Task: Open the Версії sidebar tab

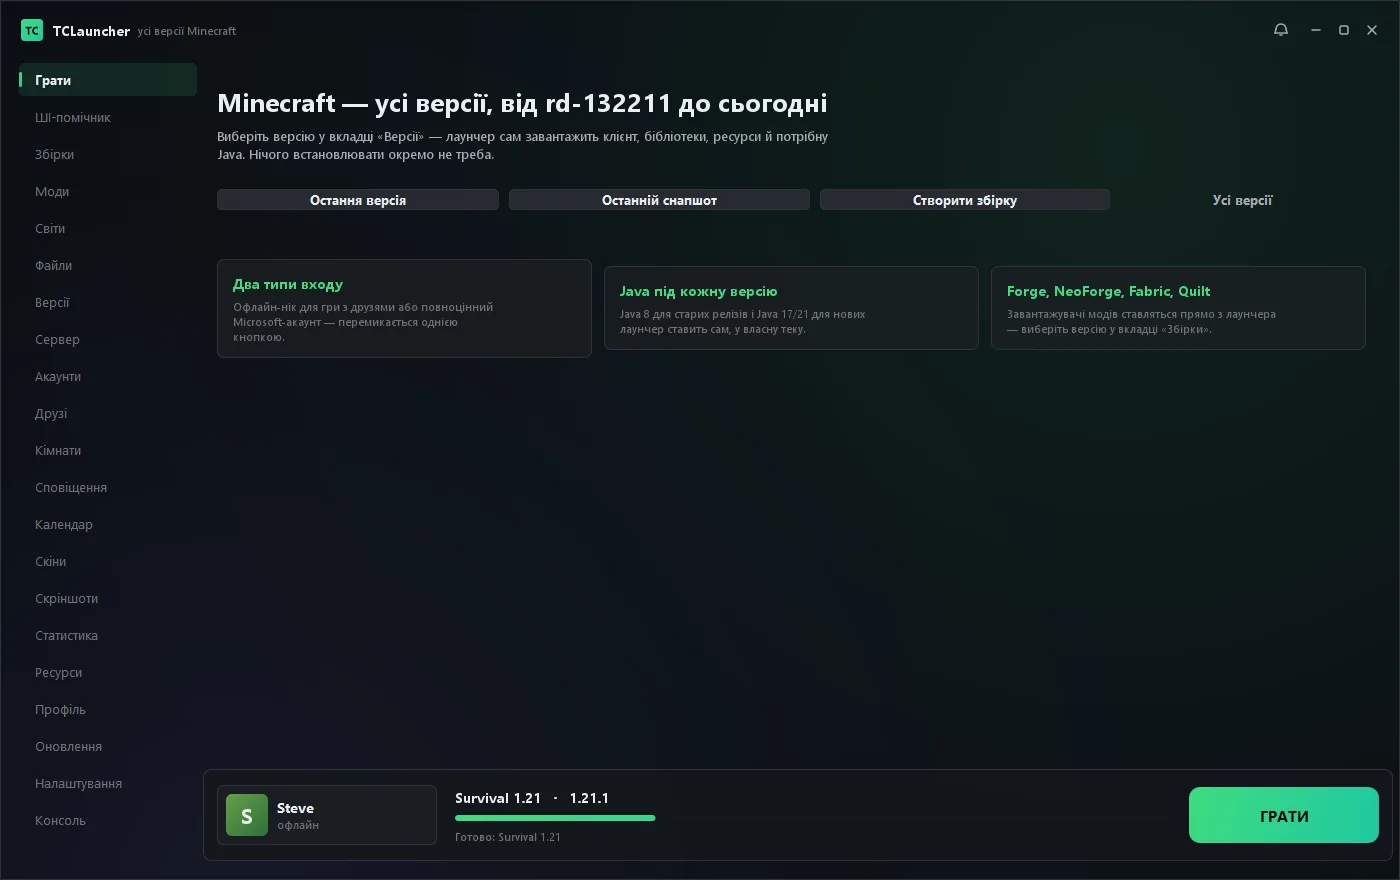Action: pyautogui.click(x=108, y=302)
